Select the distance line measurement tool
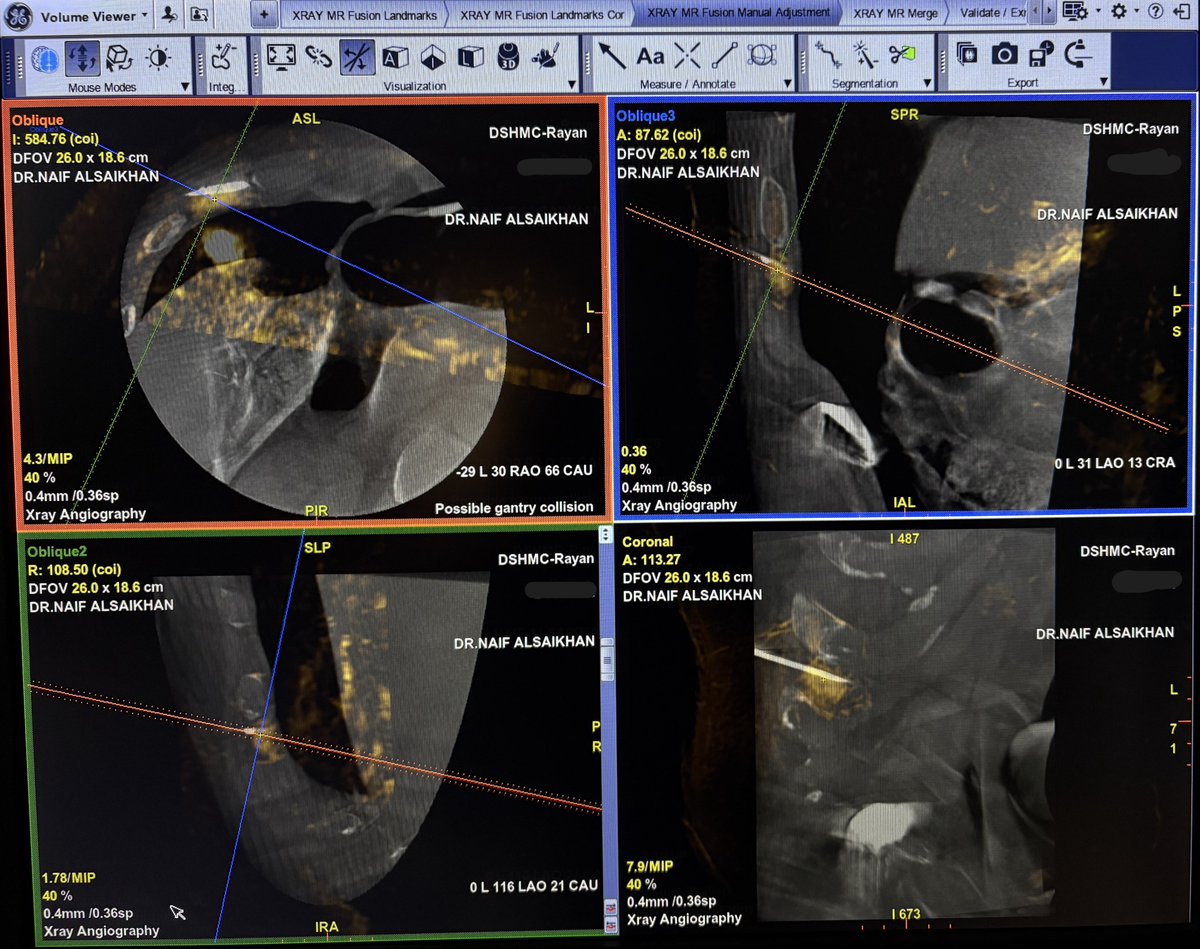Viewport: 1200px width, 949px height. coord(725,55)
